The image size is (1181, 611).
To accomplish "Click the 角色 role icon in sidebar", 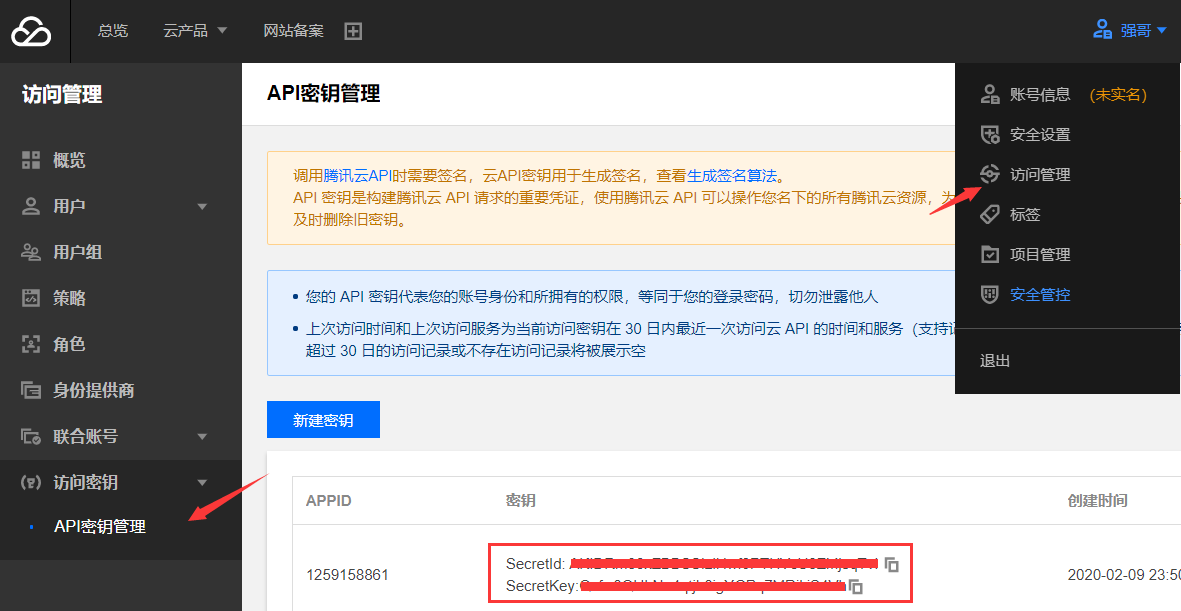I will coord(31,344).
